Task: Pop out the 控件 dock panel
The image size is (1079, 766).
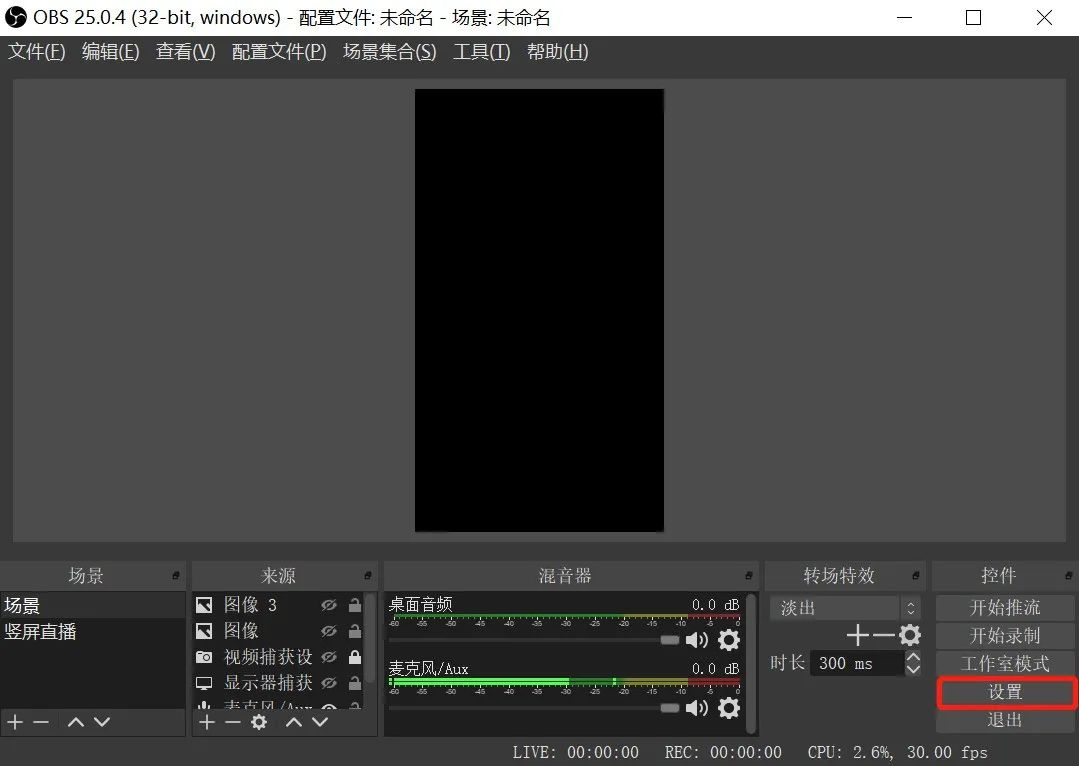Action: click(1069, 575)
